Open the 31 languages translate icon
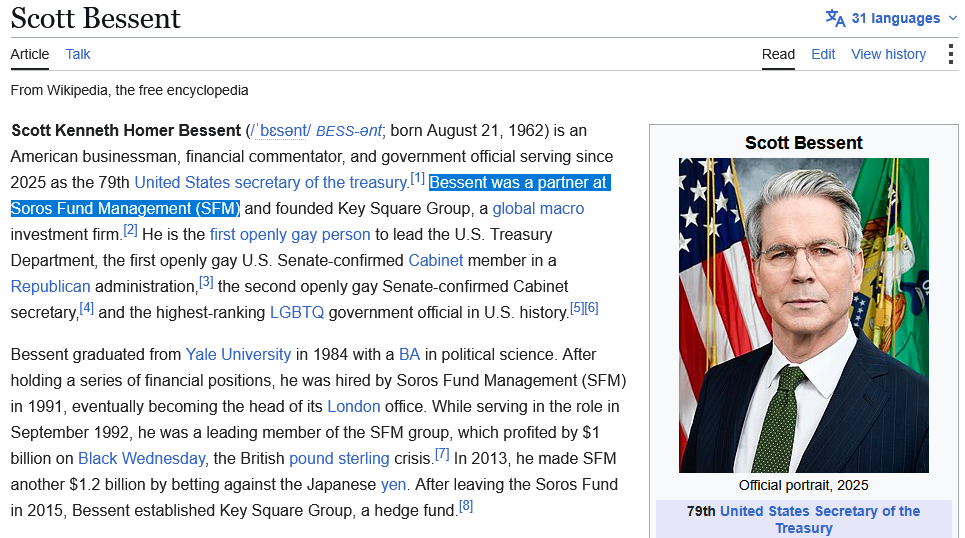Image resolution: width=965 pixels, height=538 pixels. pyautogui.click(x=835, y=18)
